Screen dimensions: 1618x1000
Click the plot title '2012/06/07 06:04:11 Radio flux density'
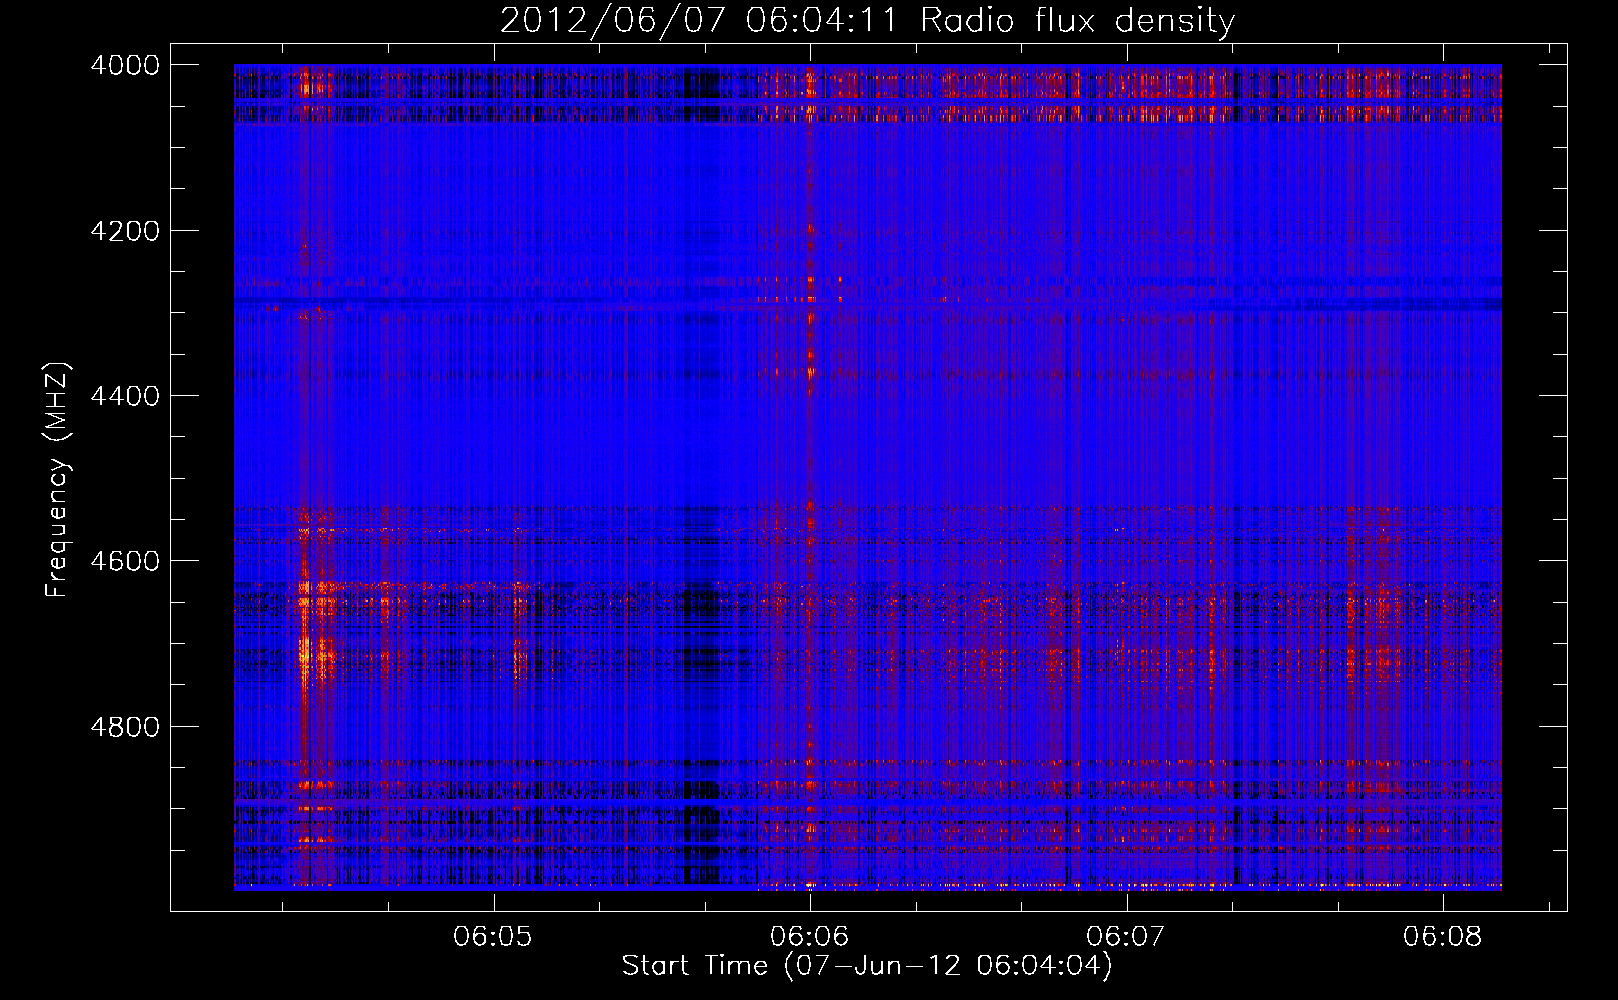(867, 20)
